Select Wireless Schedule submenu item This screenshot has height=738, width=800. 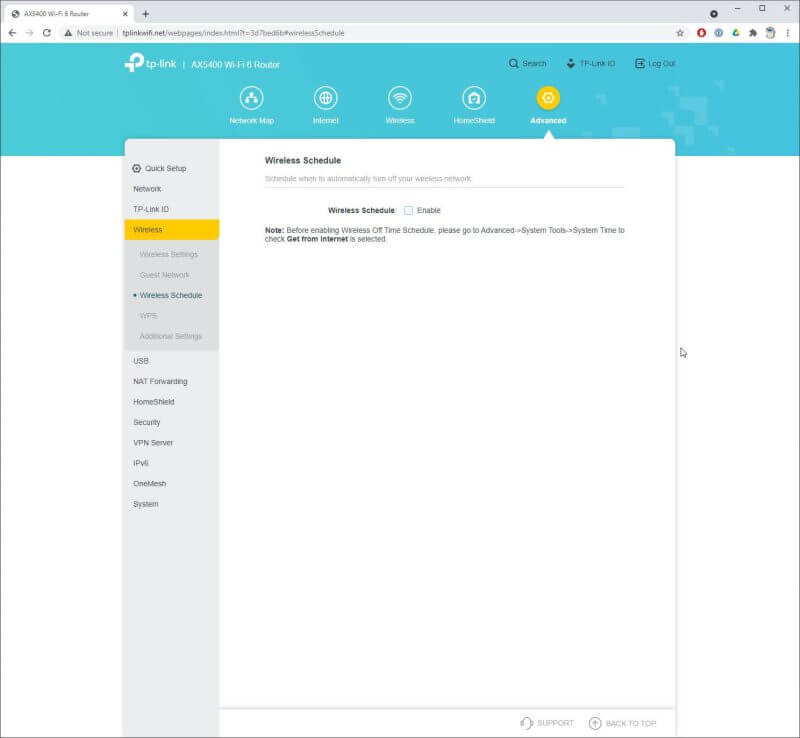170,295
